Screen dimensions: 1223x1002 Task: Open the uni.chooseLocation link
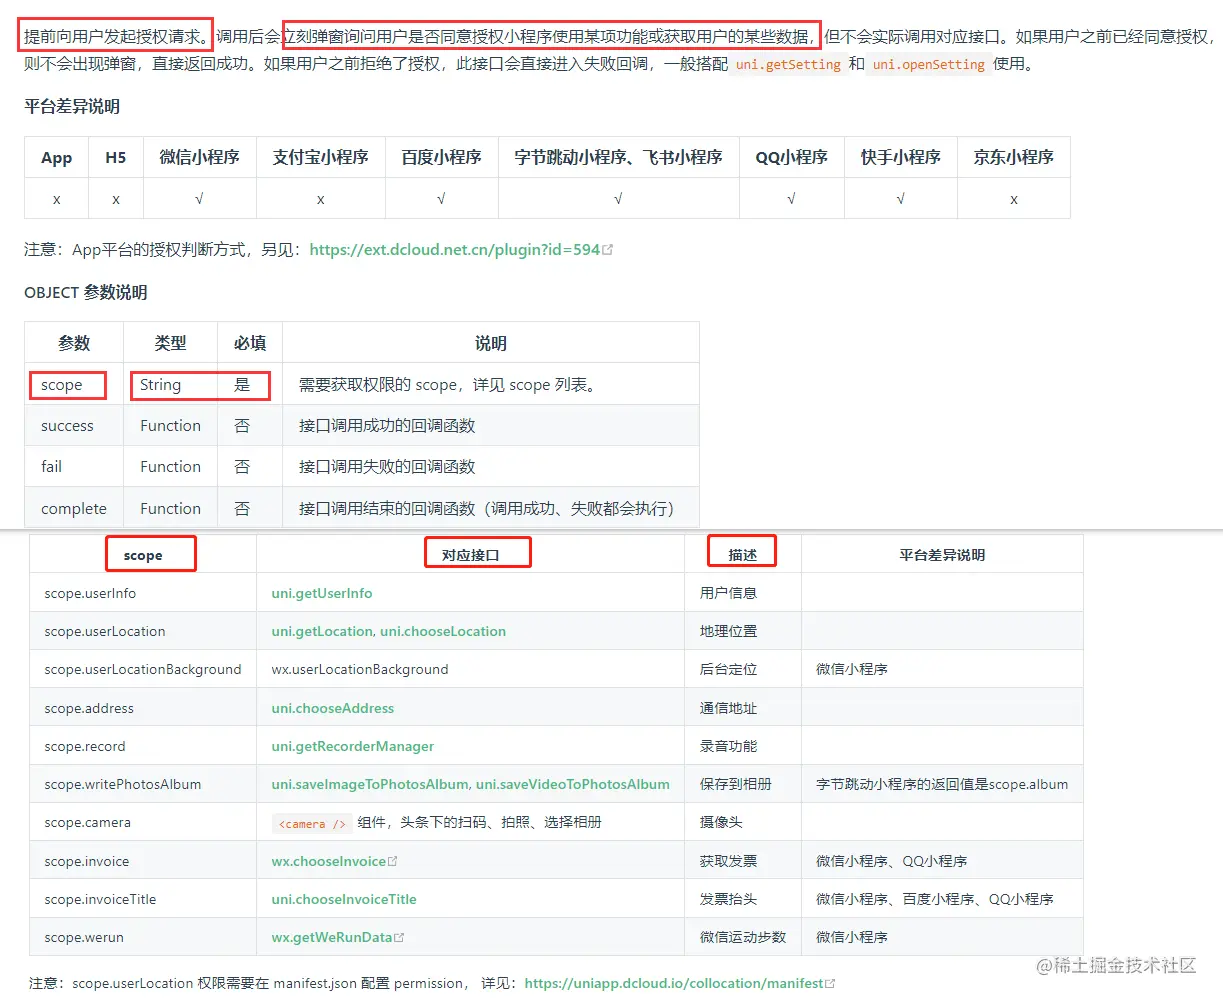(x=443, y=631)
